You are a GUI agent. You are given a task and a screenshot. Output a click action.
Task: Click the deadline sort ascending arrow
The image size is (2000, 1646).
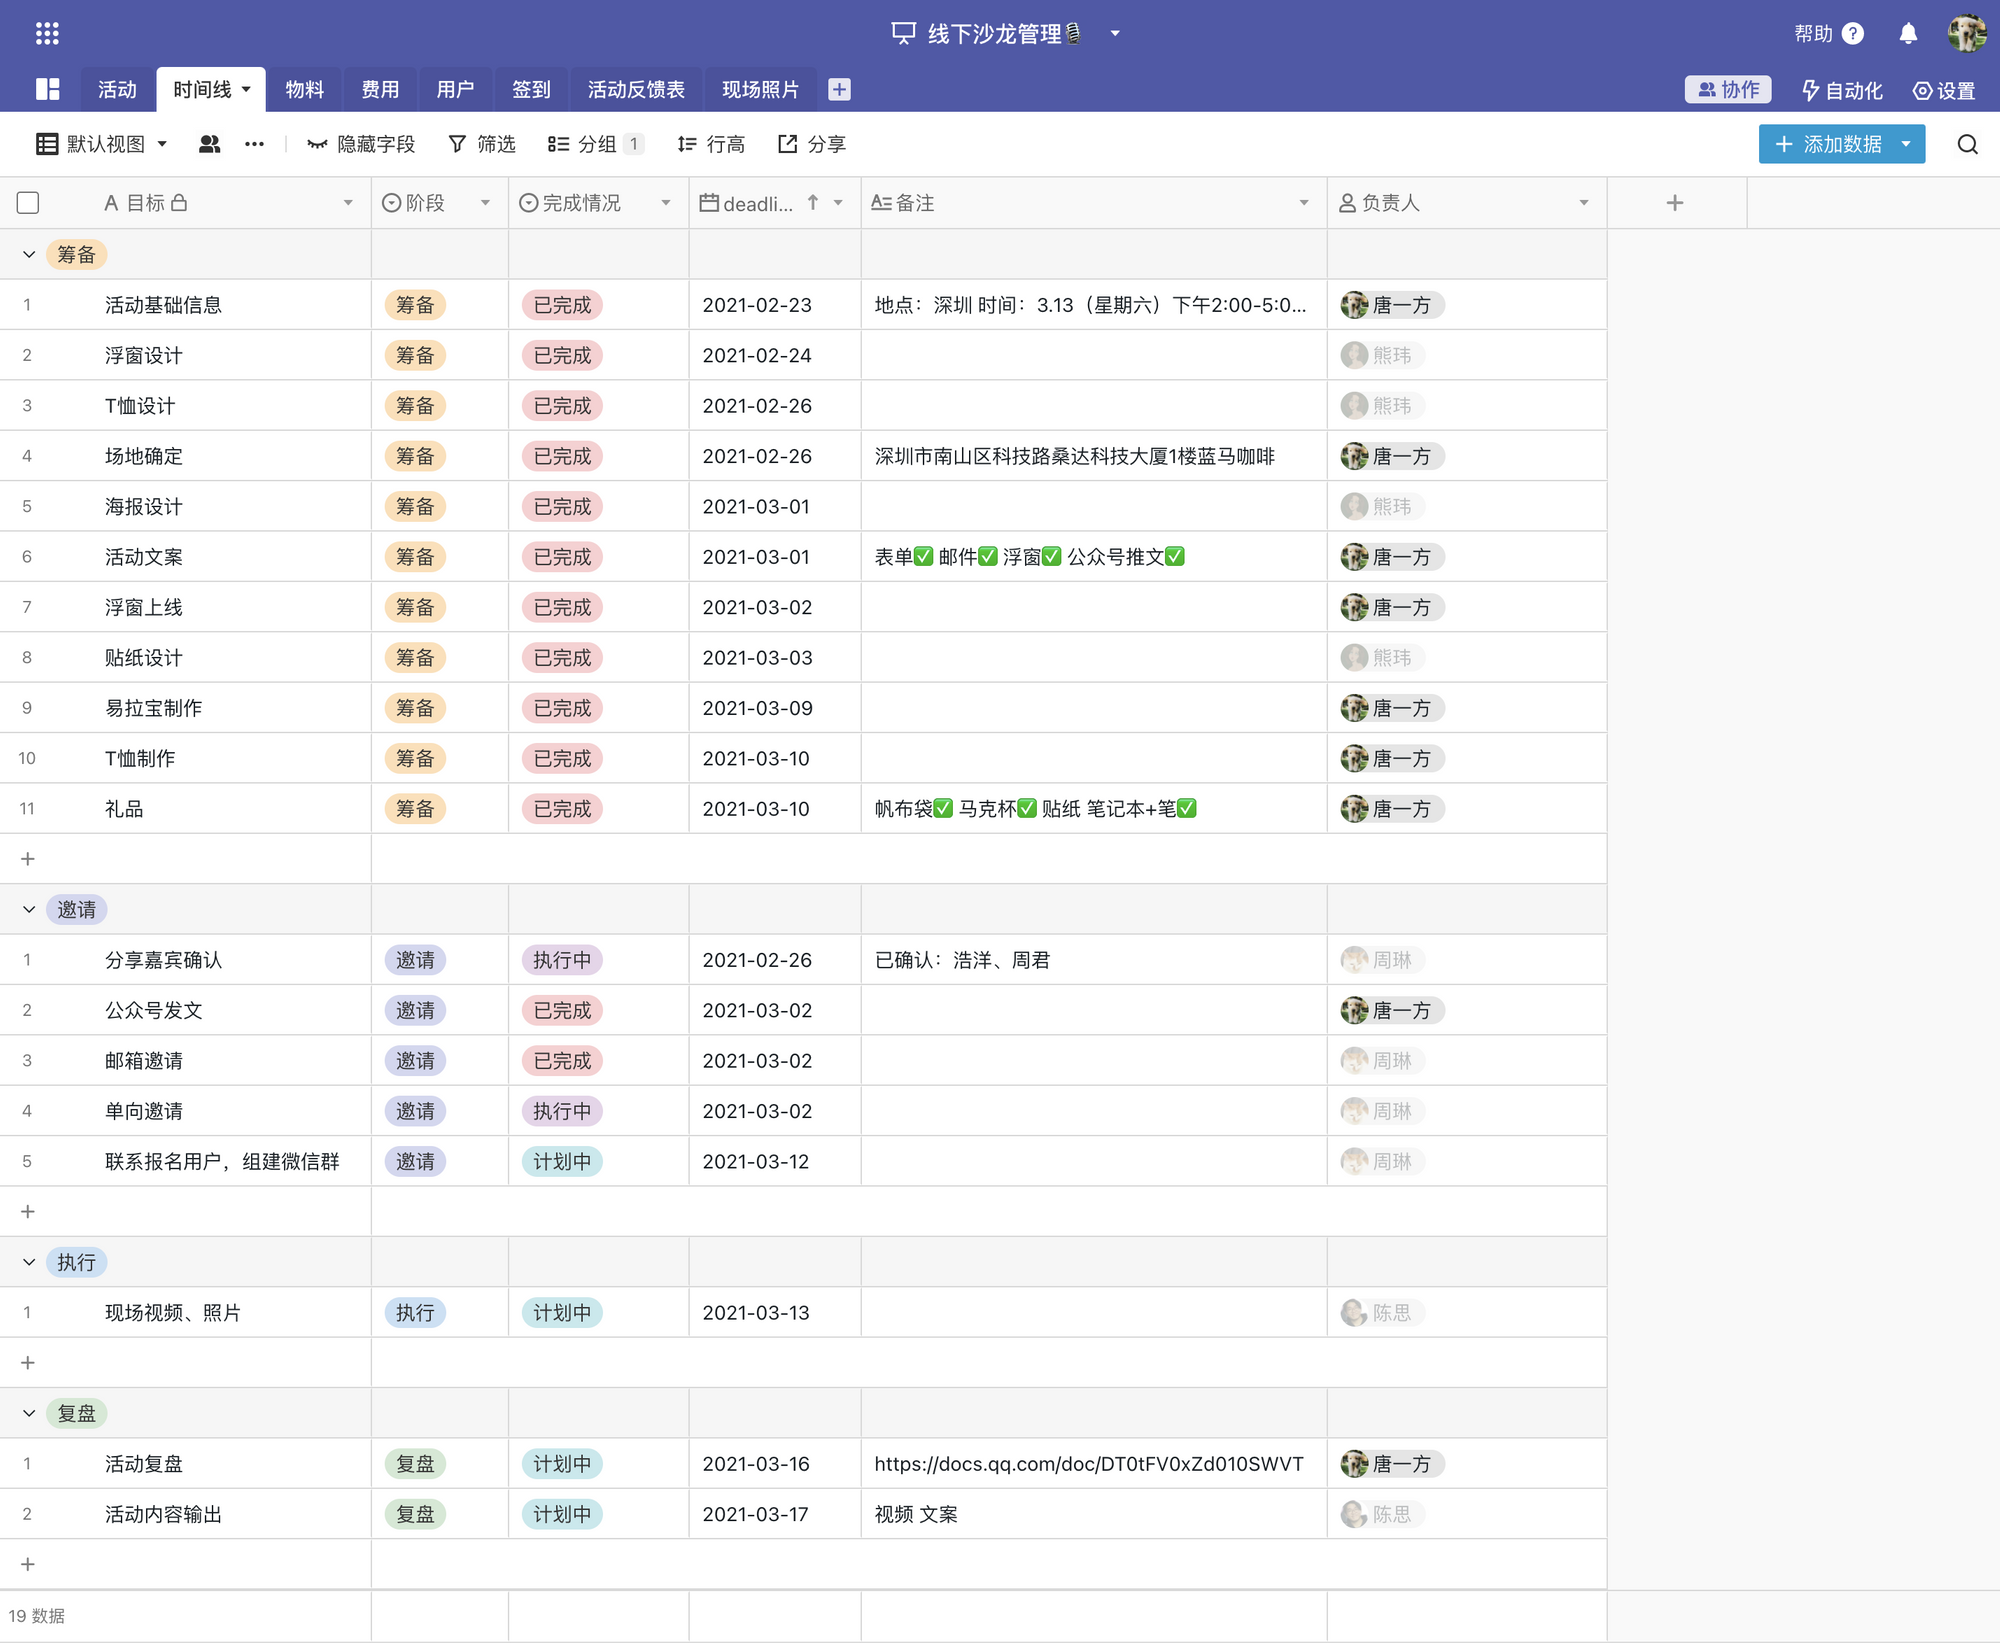click(x=813, y=203)
